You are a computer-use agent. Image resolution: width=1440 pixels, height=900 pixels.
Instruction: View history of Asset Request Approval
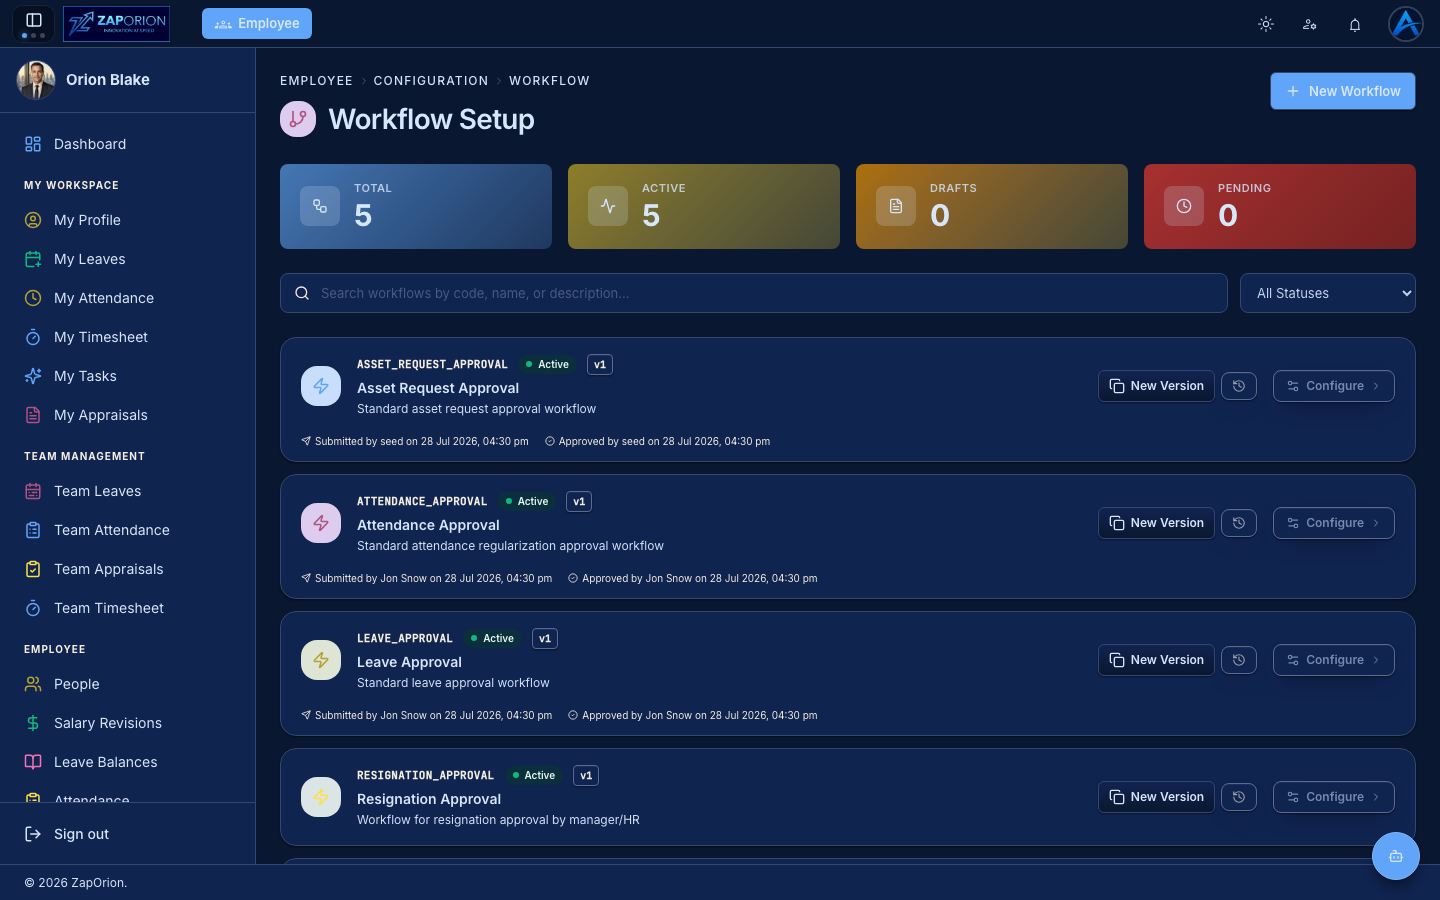coord(1239,386)
